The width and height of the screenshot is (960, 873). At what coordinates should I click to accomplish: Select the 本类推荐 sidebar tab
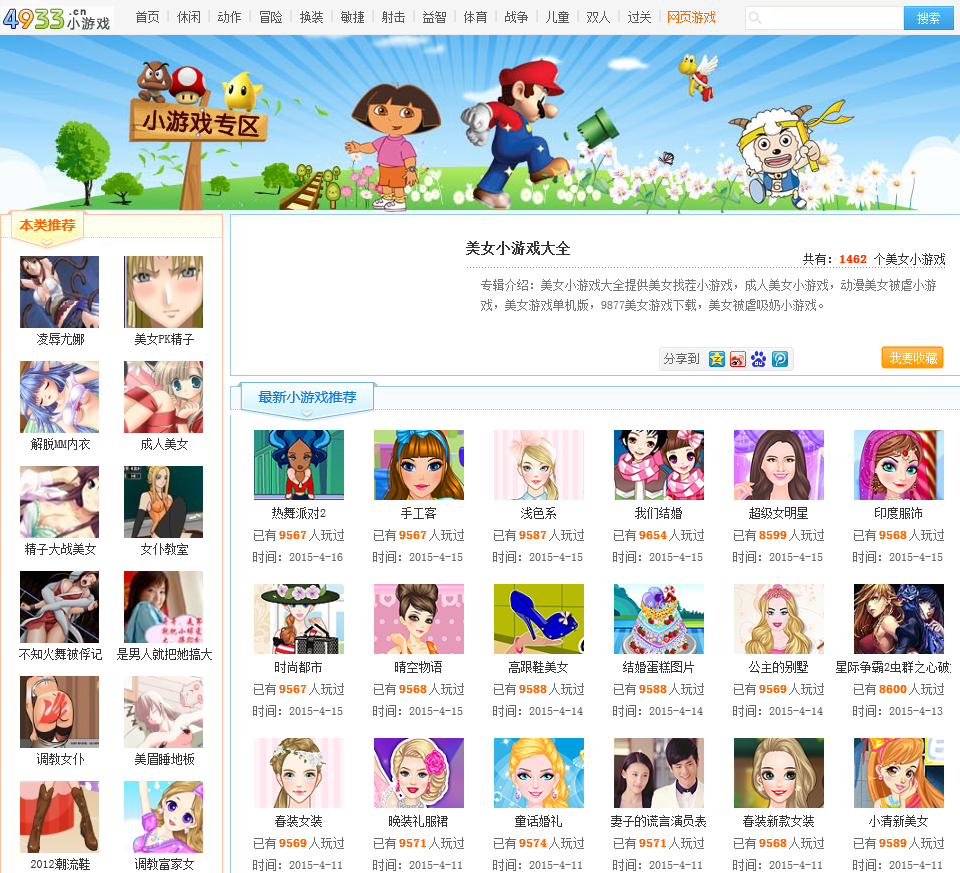pyautogui.click(x=47, y=226)
